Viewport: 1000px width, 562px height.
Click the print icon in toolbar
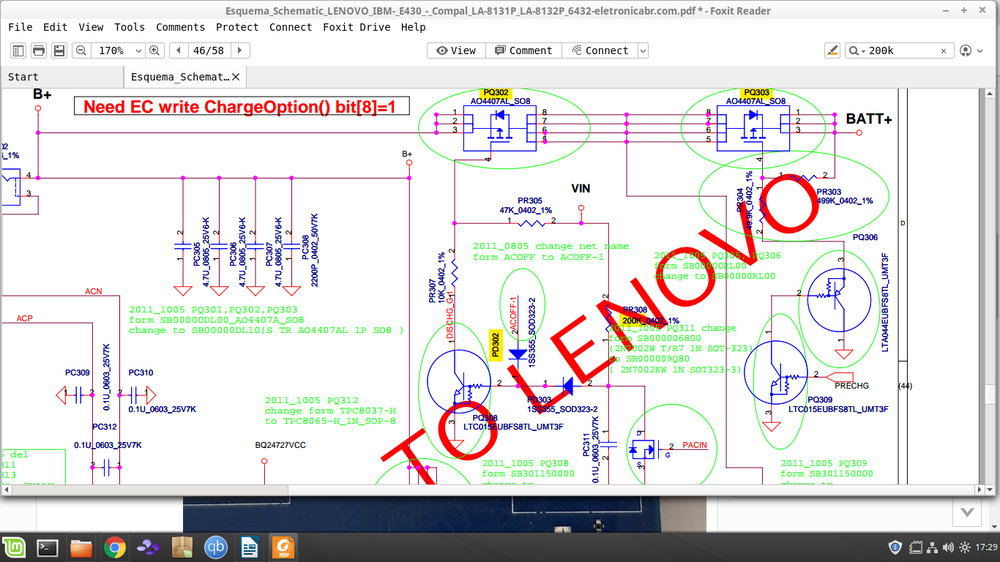pyautogui.click(x=39, y=50)
